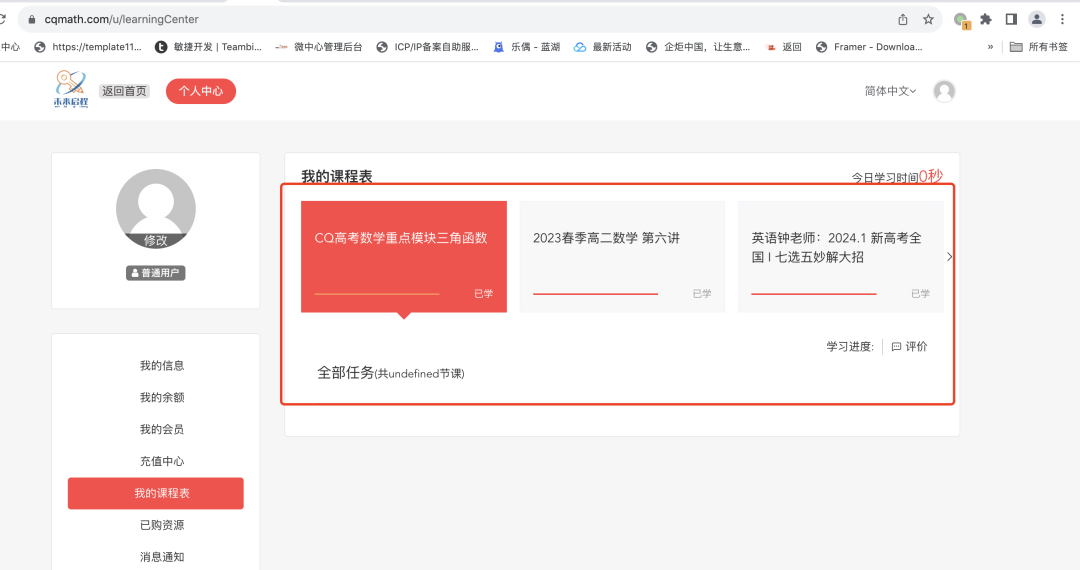Select 我的会员 in the sidebar
The height and width of the screenshot is (570, 1080).
click(162, 429)
